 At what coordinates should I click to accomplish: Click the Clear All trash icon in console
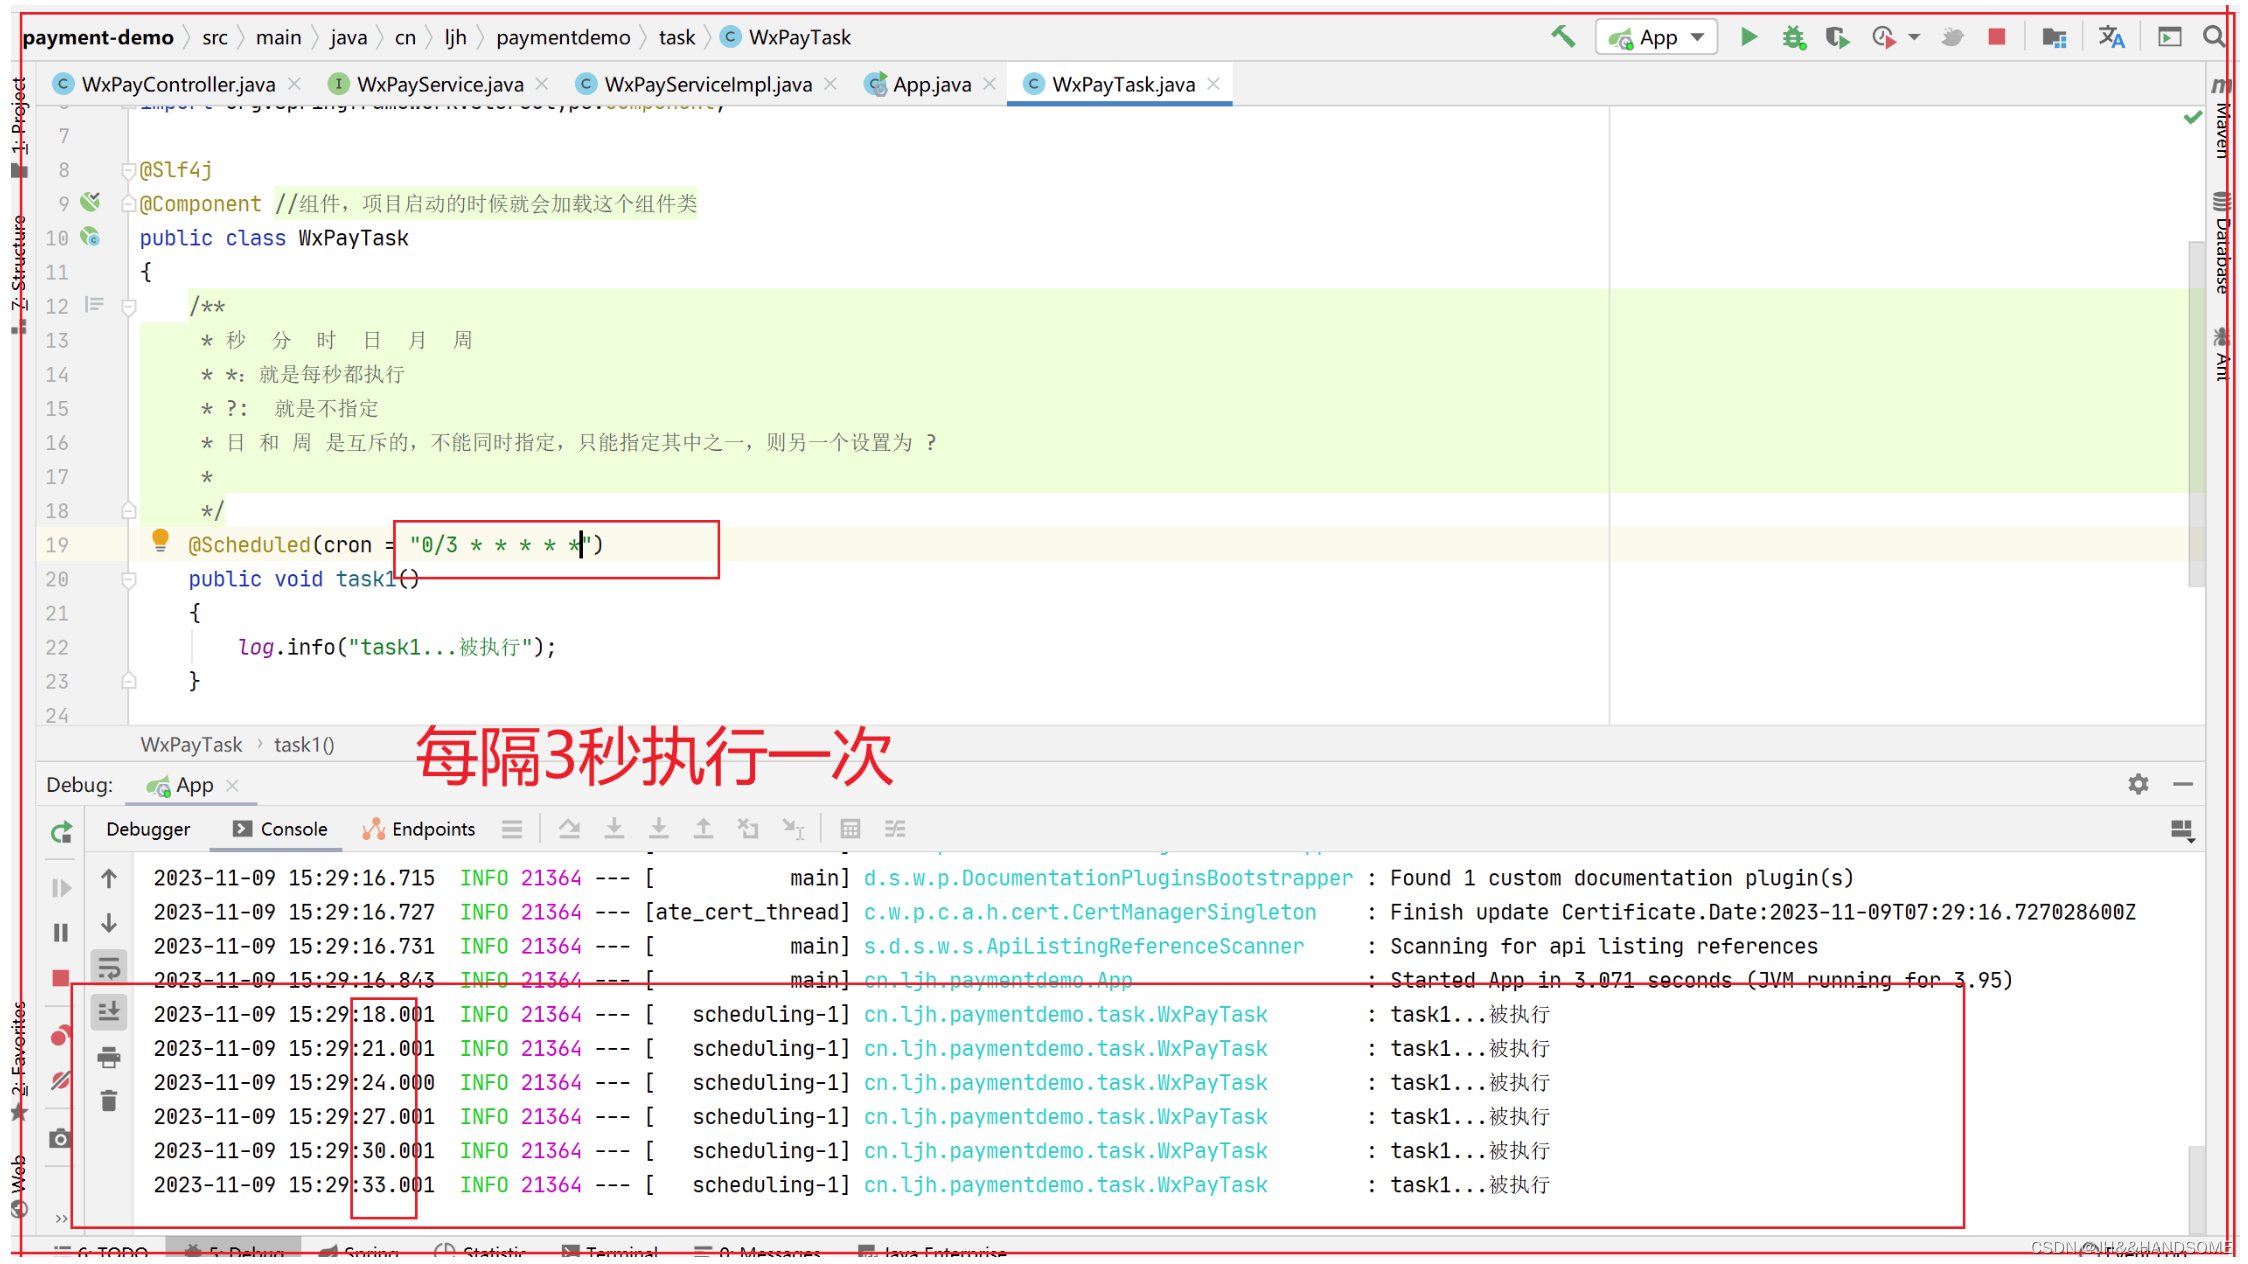109,1101
